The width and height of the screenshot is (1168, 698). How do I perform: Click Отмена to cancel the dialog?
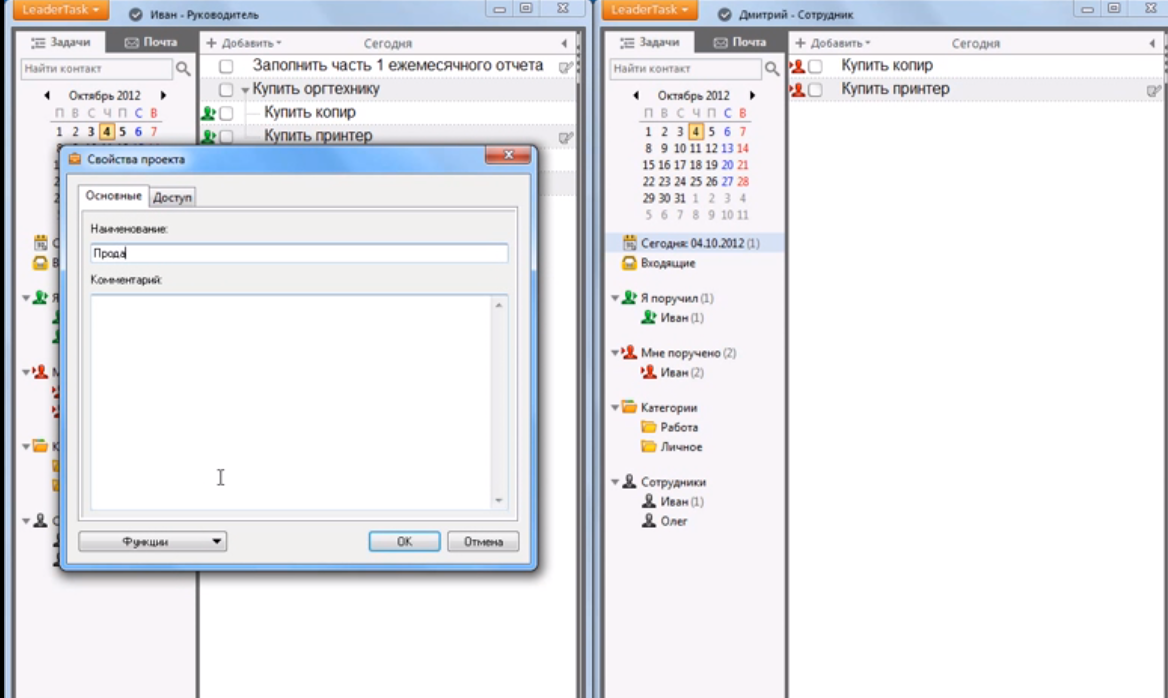click(x=483, y=541)
